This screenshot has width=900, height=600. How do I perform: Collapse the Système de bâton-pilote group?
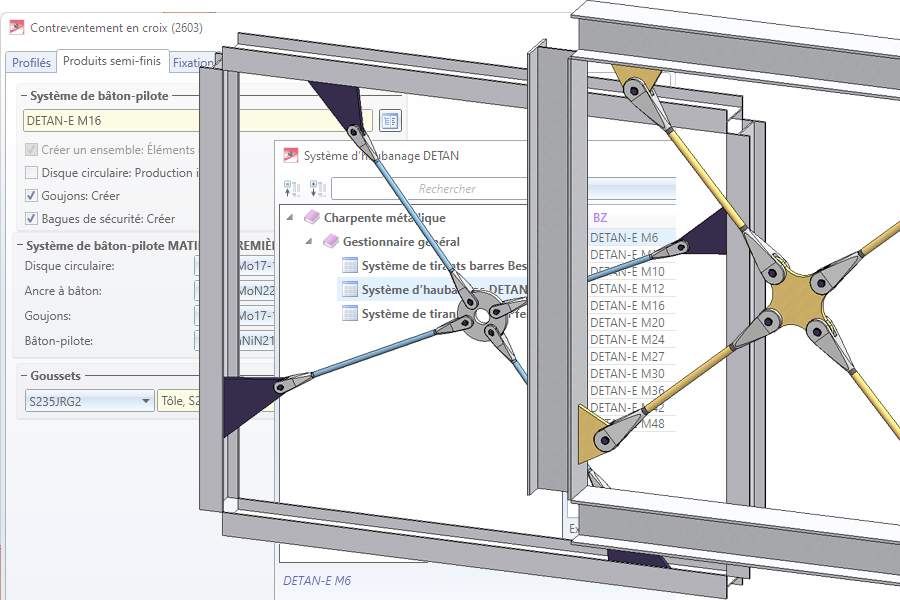click(x=24, y=96)
